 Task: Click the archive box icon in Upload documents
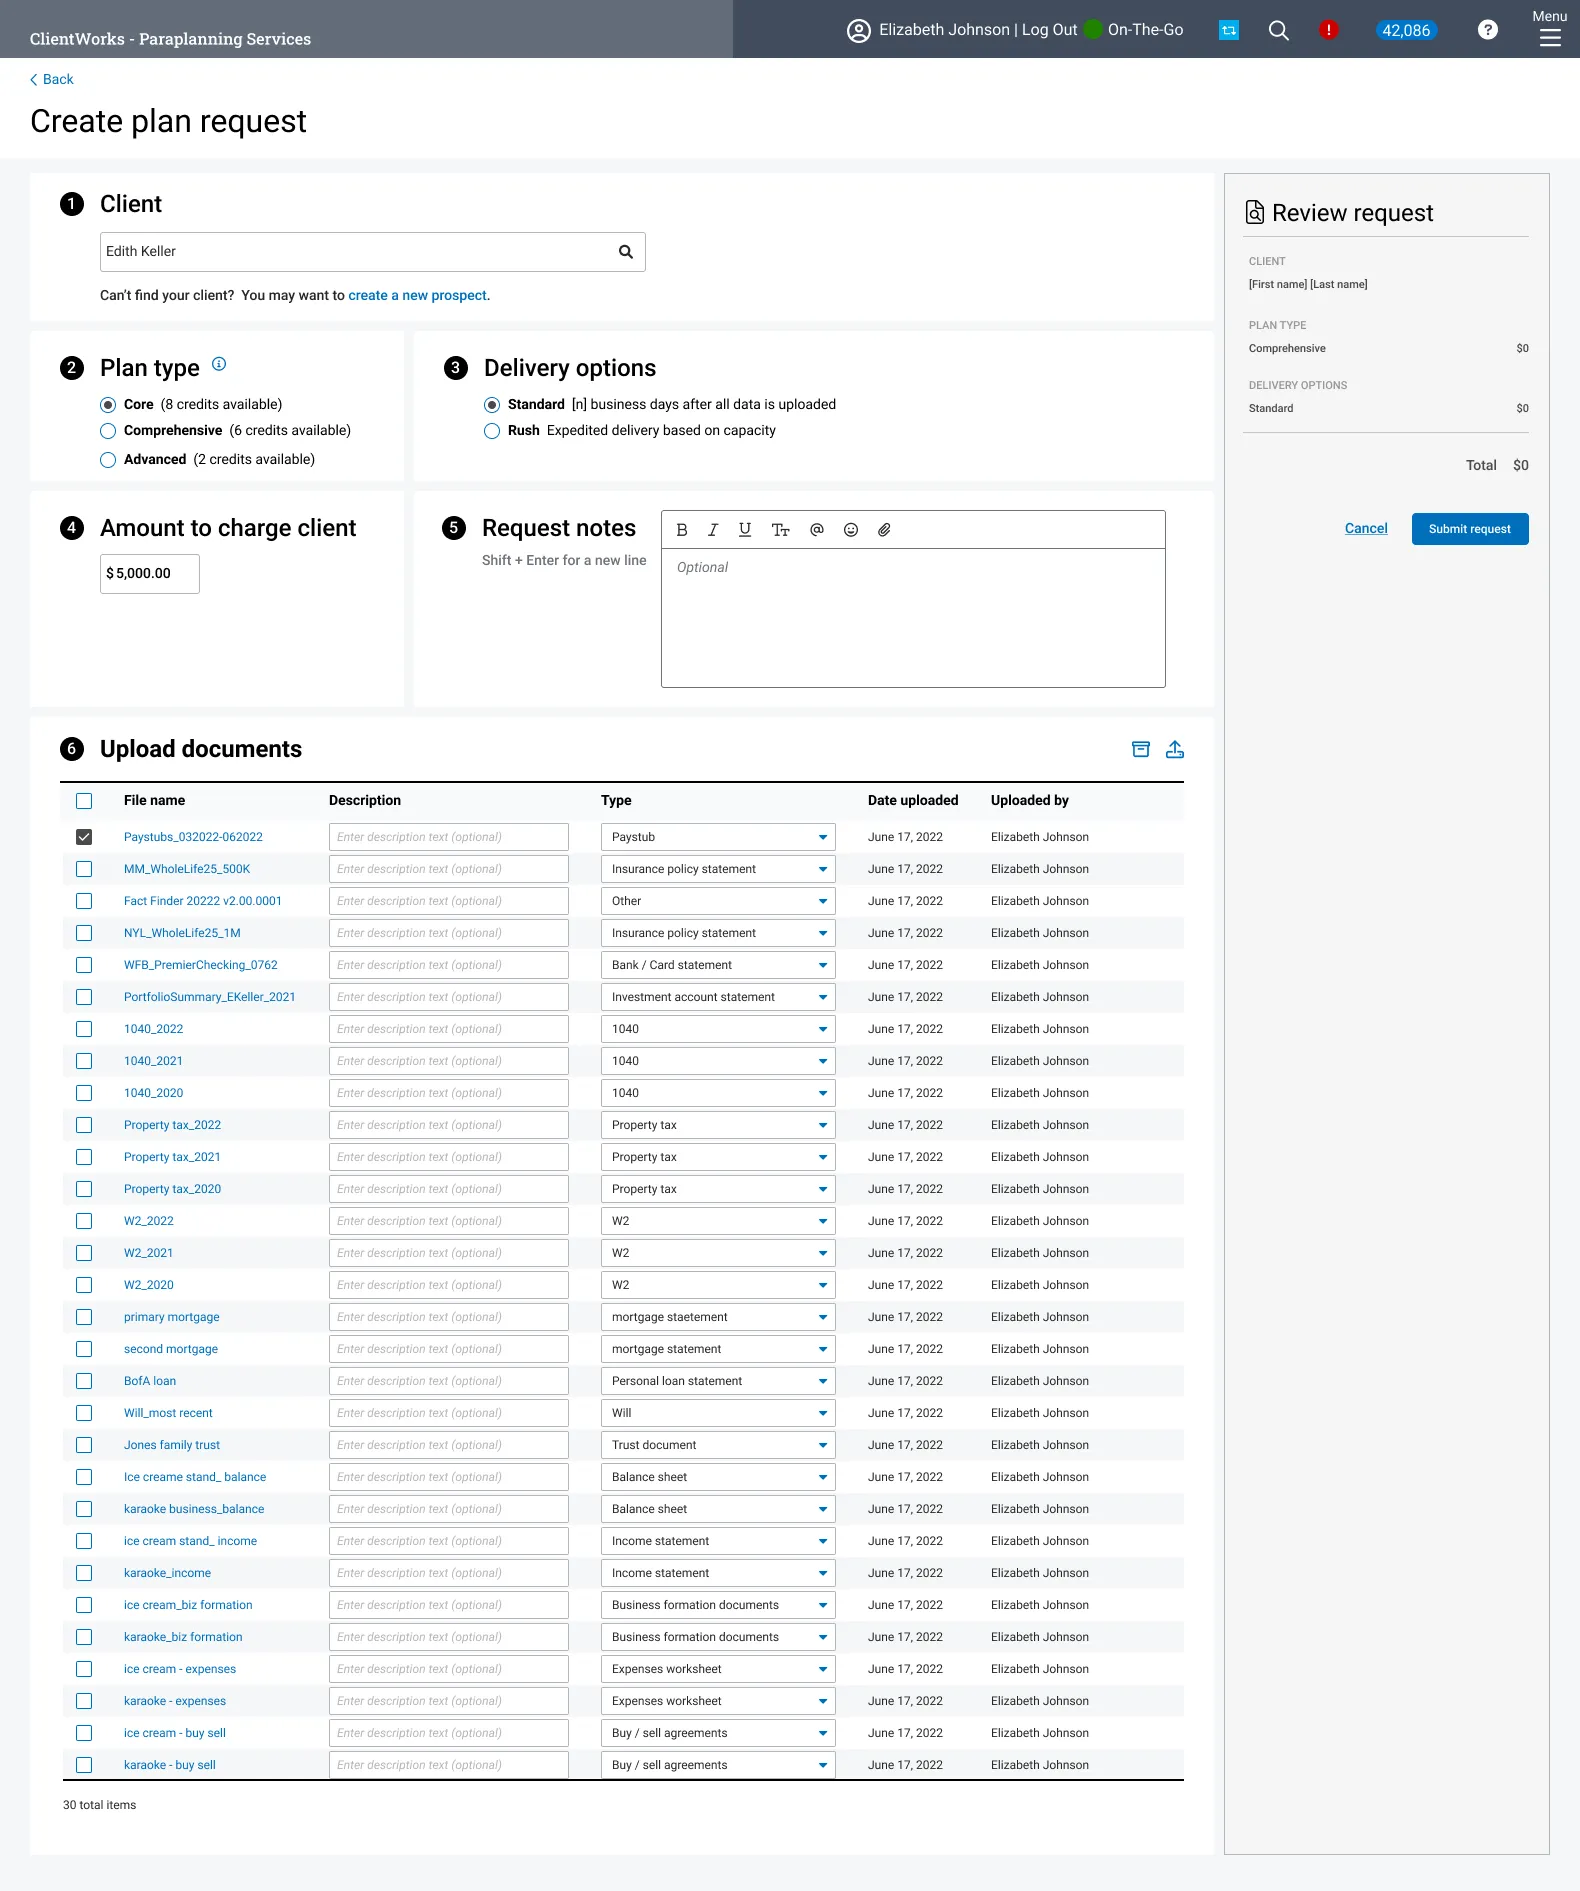tap(1141, 749)
